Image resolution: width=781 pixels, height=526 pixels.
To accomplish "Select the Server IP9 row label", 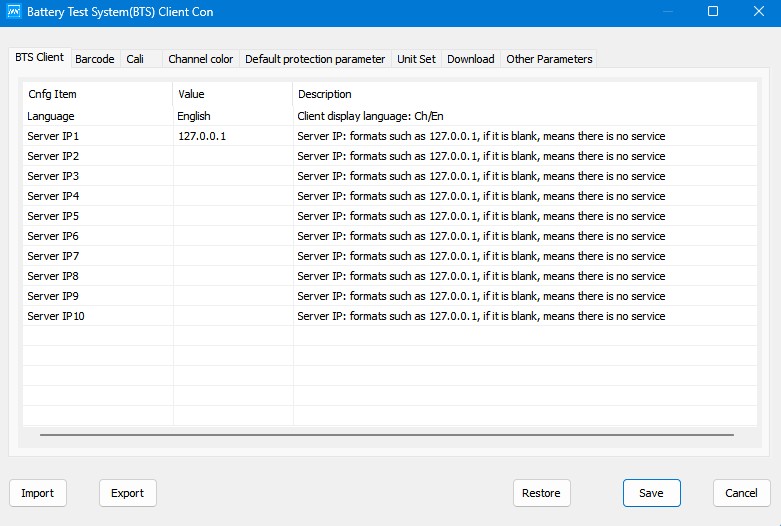I will tap(53, 295).
